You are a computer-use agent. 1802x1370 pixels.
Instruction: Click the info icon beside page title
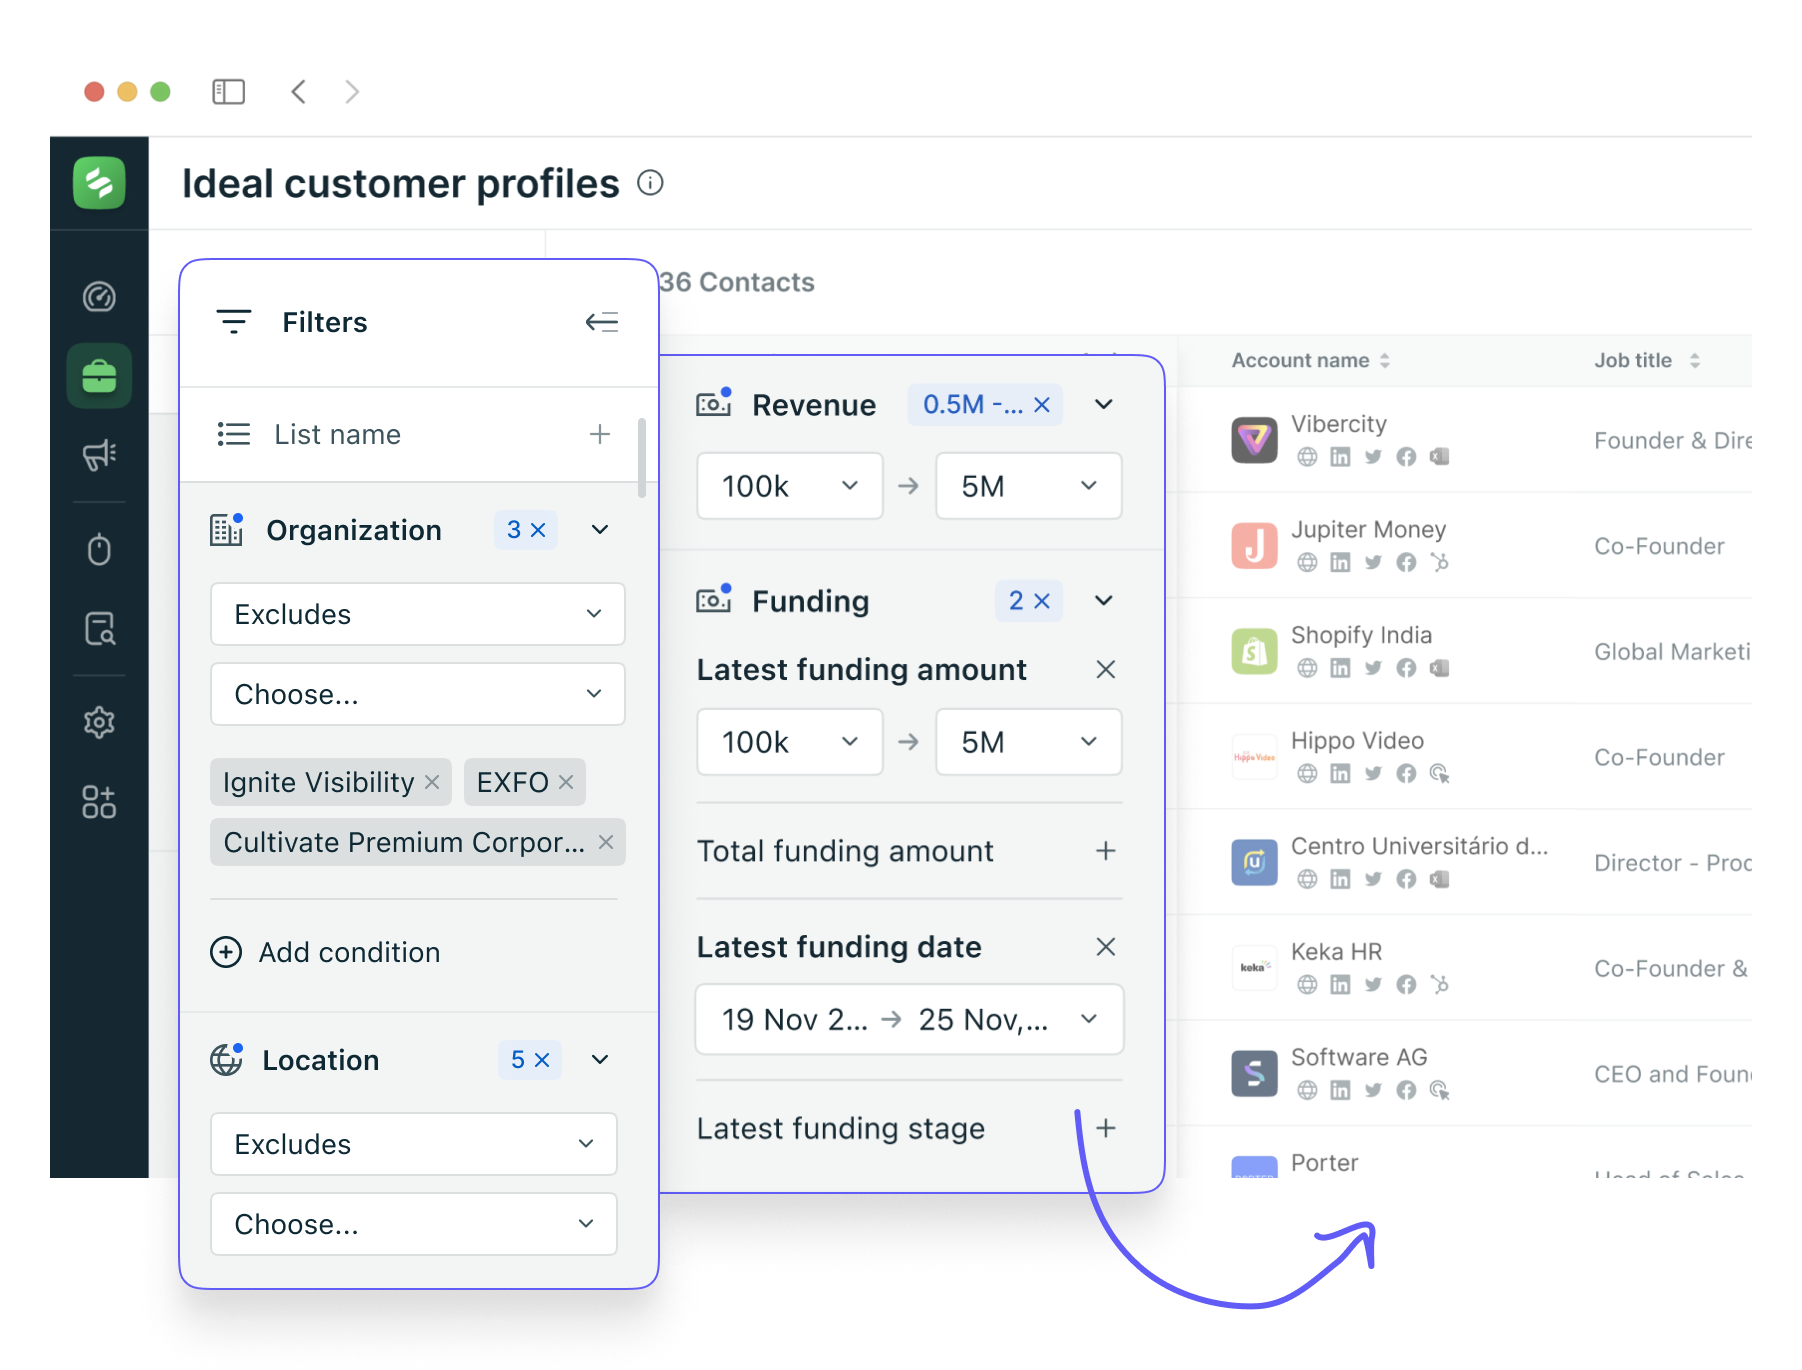pyautogui.click(x=650, y=183)
